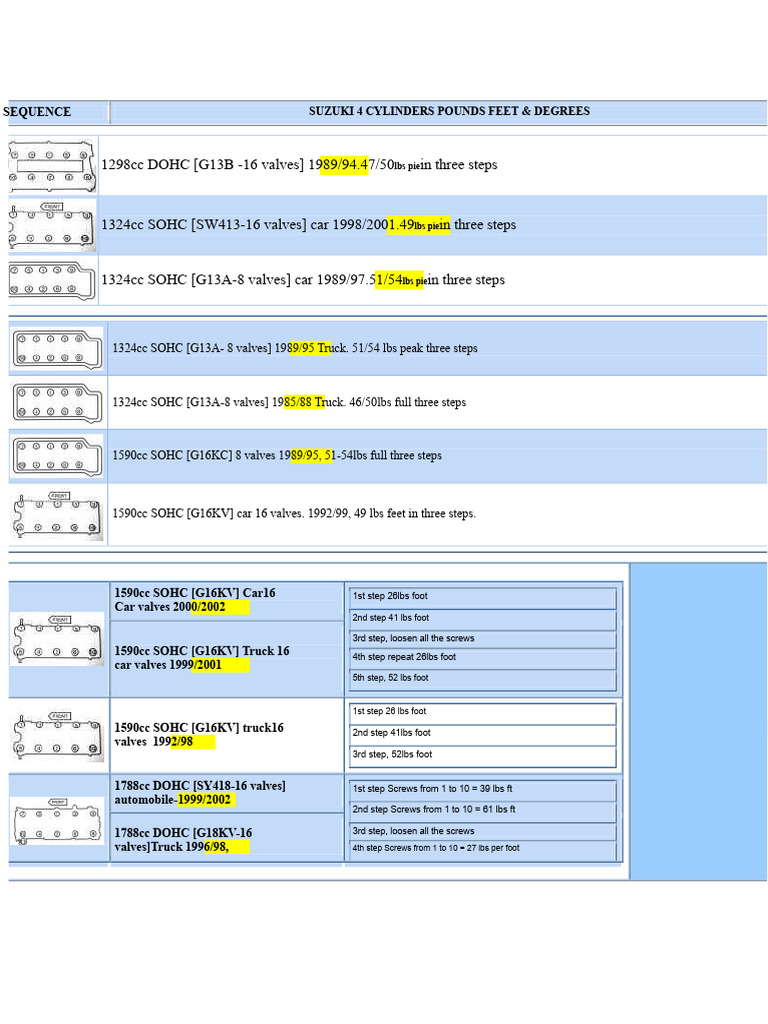
Task: Click the '1st step 26lbs foot' cell
Action: tap(483, 596)
